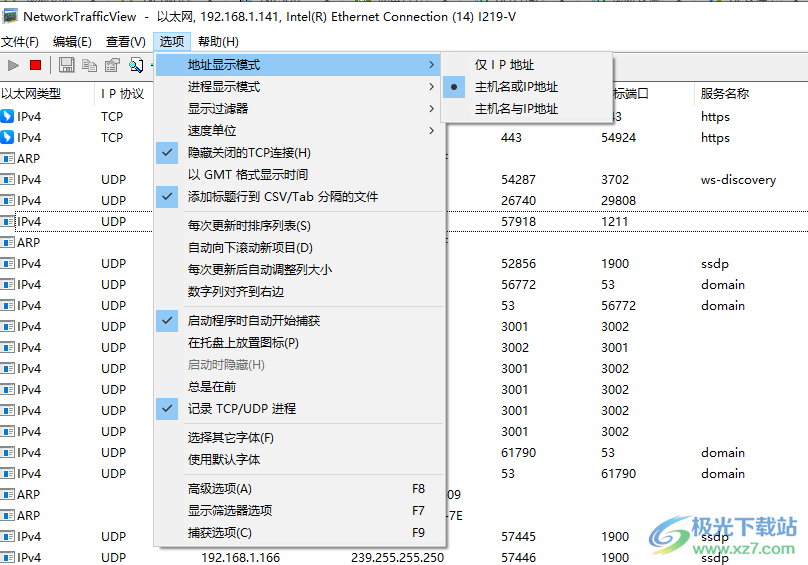Click the Start Capture play icon

(13, 65)
